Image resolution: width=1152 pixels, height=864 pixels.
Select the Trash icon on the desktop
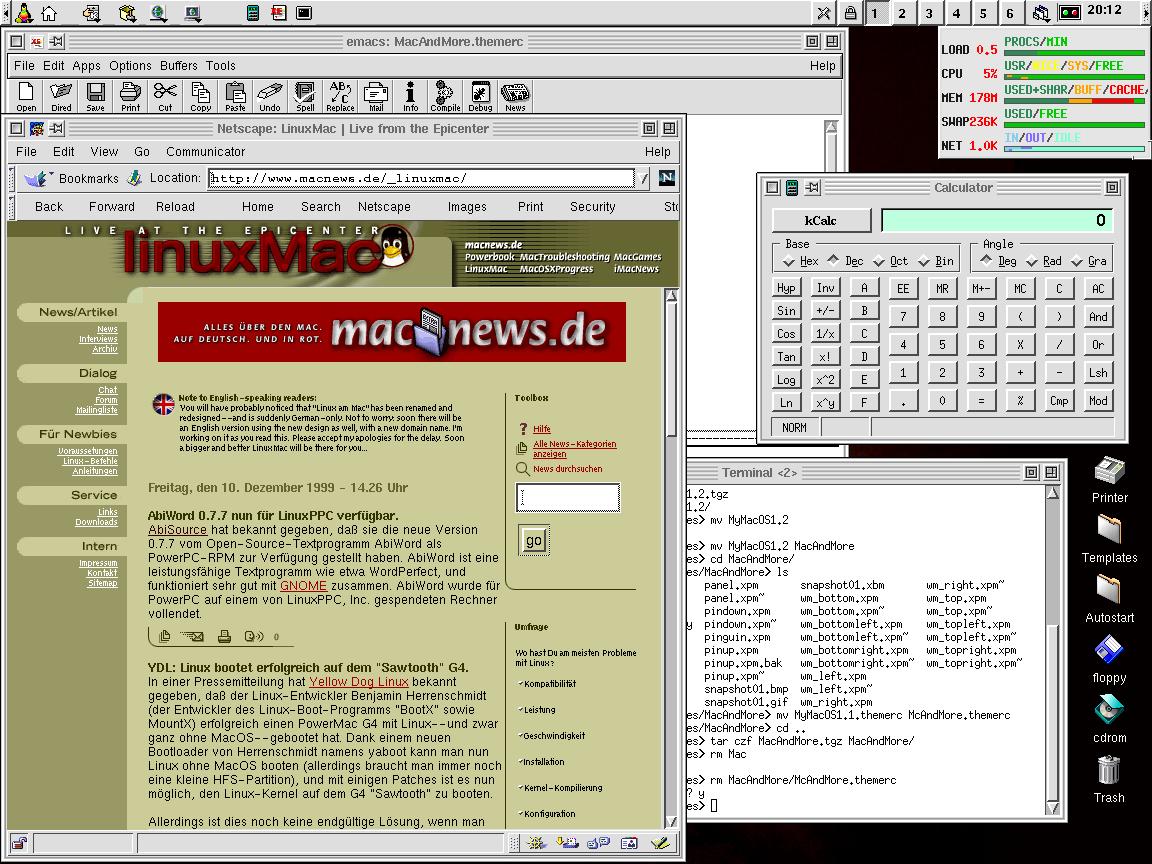(1109, 771)
